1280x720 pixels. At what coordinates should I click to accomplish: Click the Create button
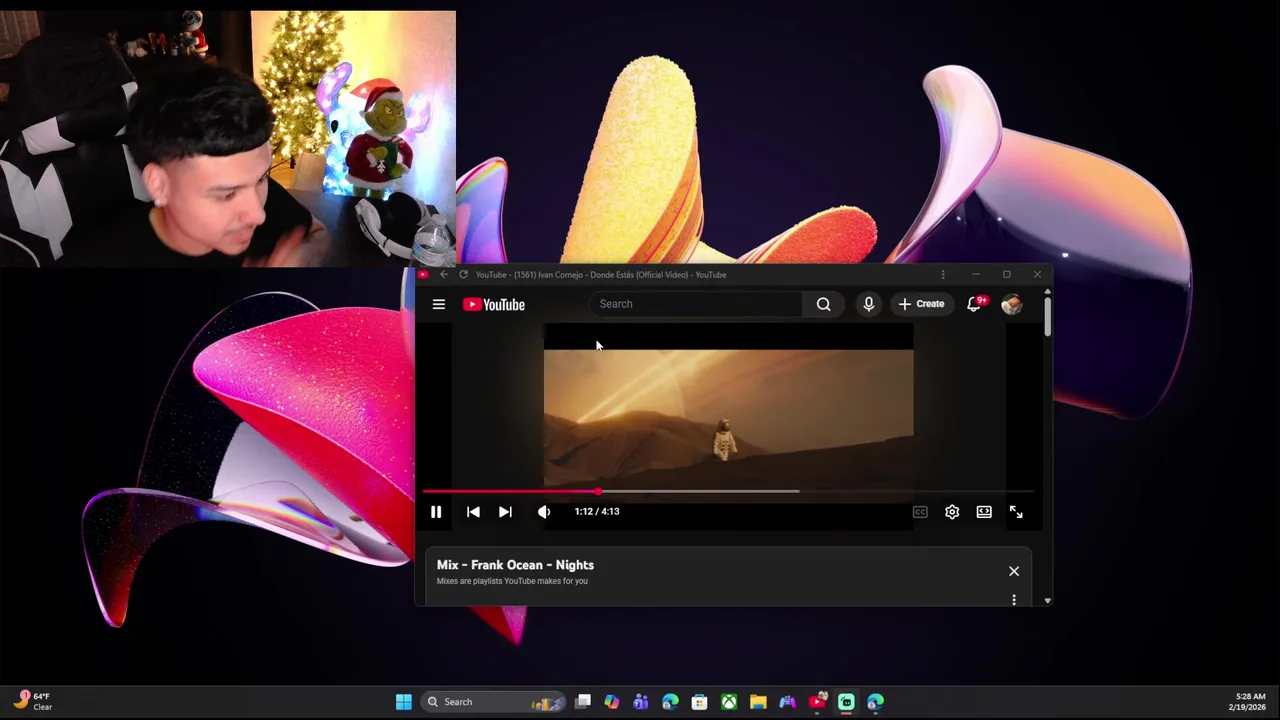(x=921, y=304)
